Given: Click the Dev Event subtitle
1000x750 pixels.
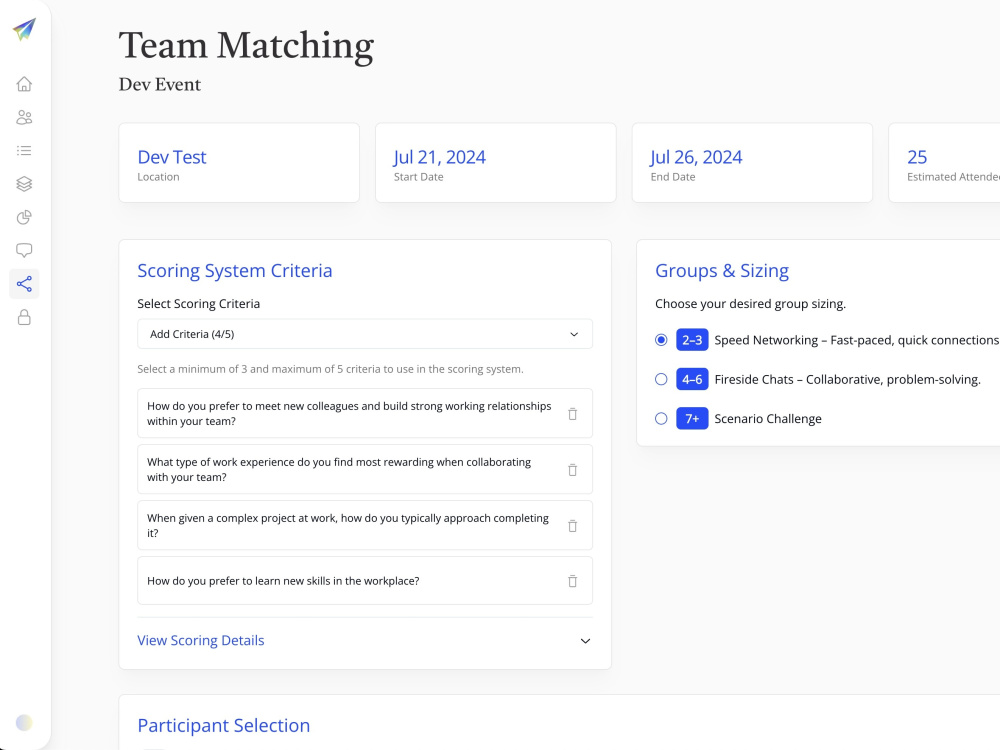Looking at the screenshot, I should click(160, 84).
